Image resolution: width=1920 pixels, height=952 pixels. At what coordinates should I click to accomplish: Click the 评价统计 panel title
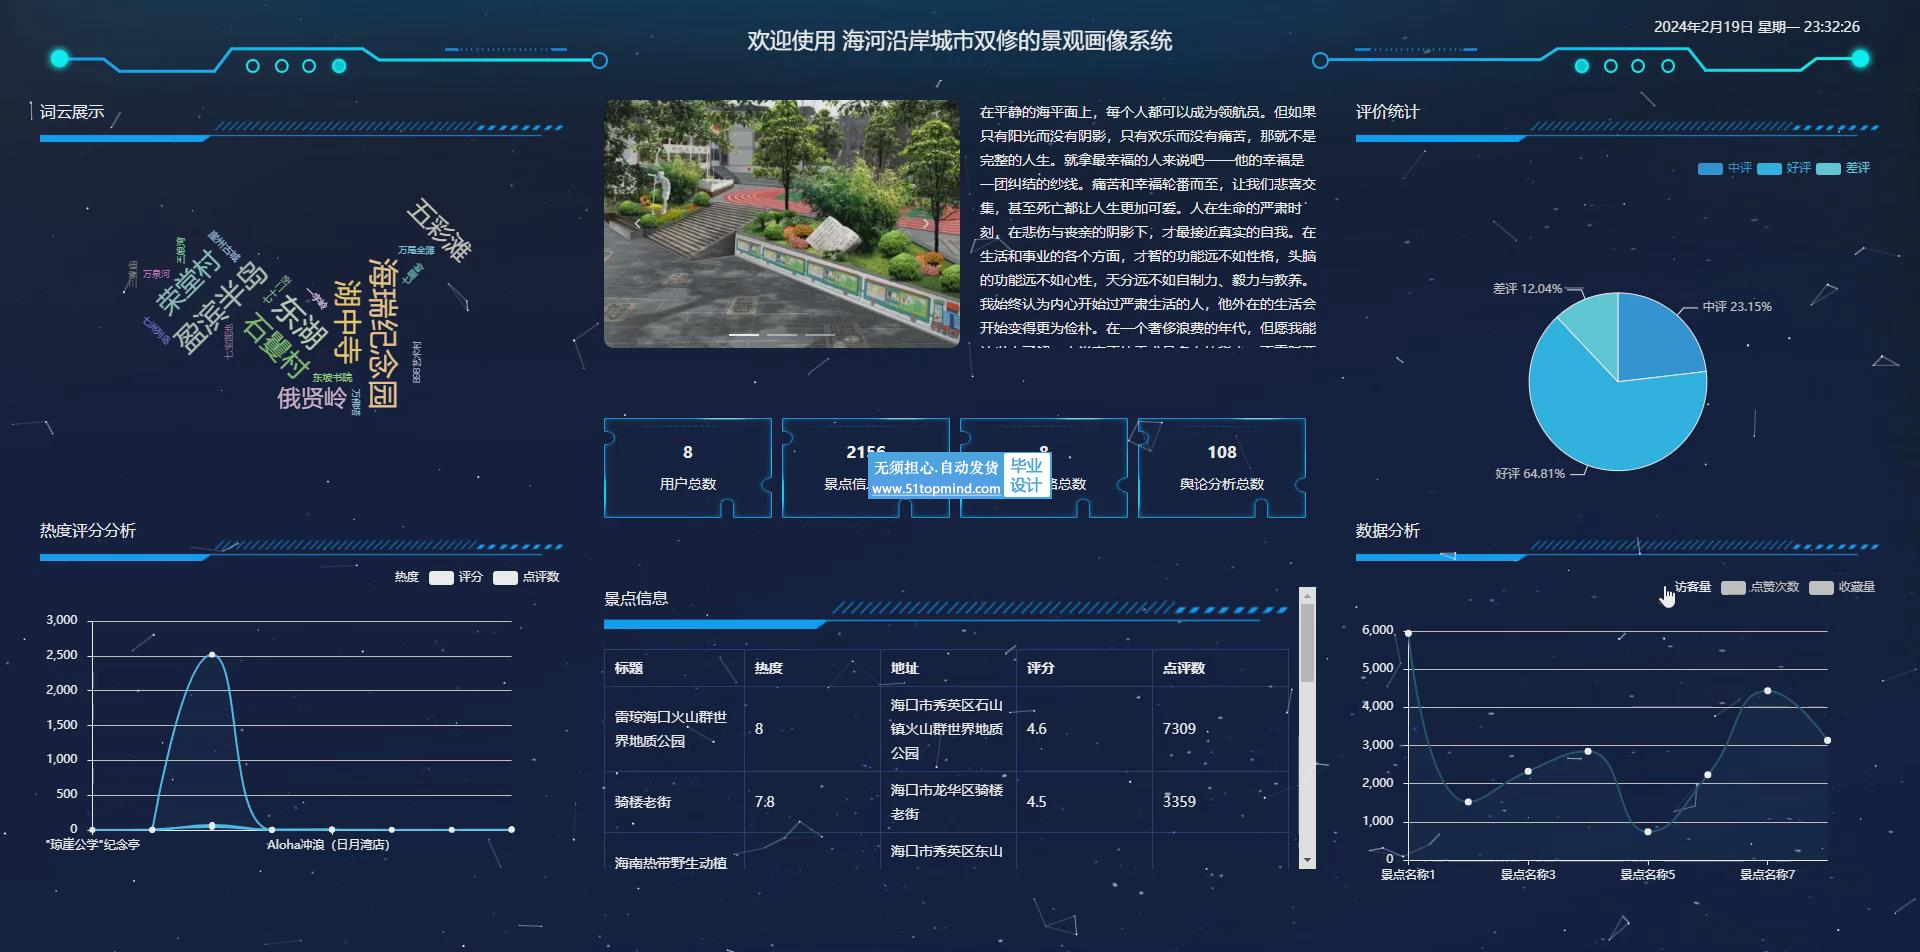(x=1388, y=112)
